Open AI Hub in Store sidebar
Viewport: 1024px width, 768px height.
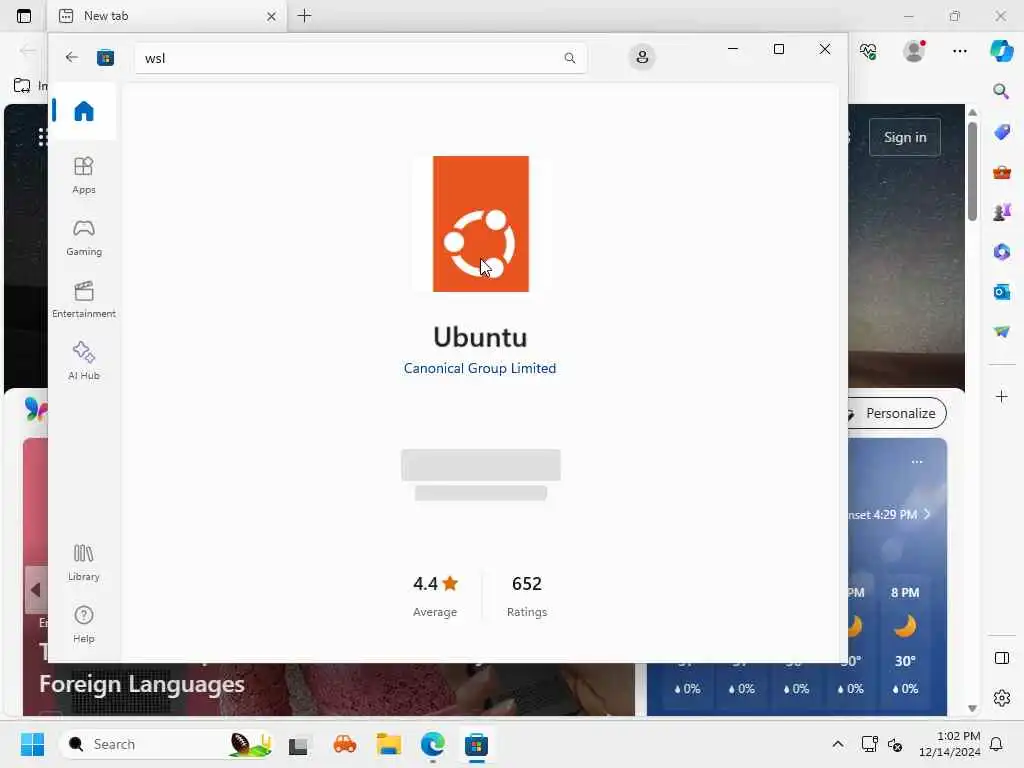tap(84, 360)
